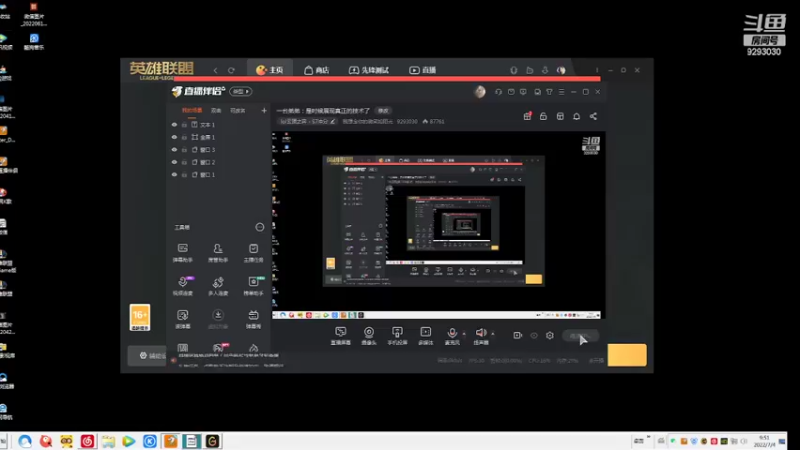Toggle visibility of the 窗口 3 source

point(174,149)
